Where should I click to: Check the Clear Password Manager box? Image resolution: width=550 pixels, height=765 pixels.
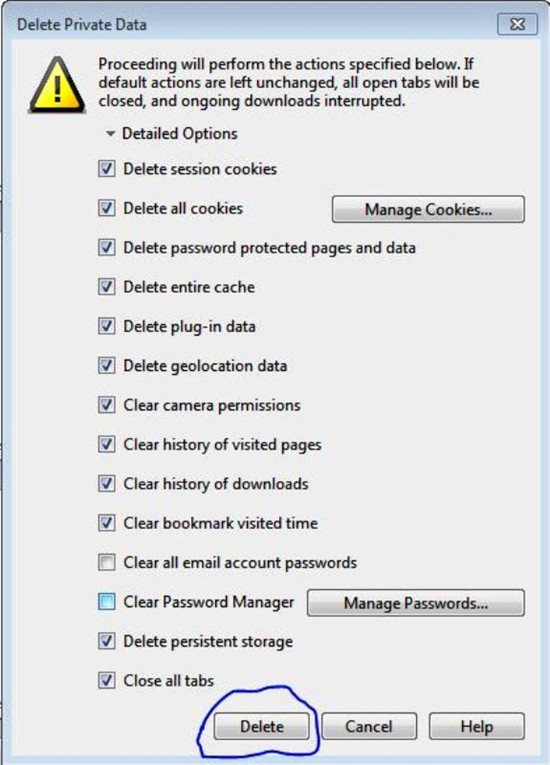pos(106,602)
